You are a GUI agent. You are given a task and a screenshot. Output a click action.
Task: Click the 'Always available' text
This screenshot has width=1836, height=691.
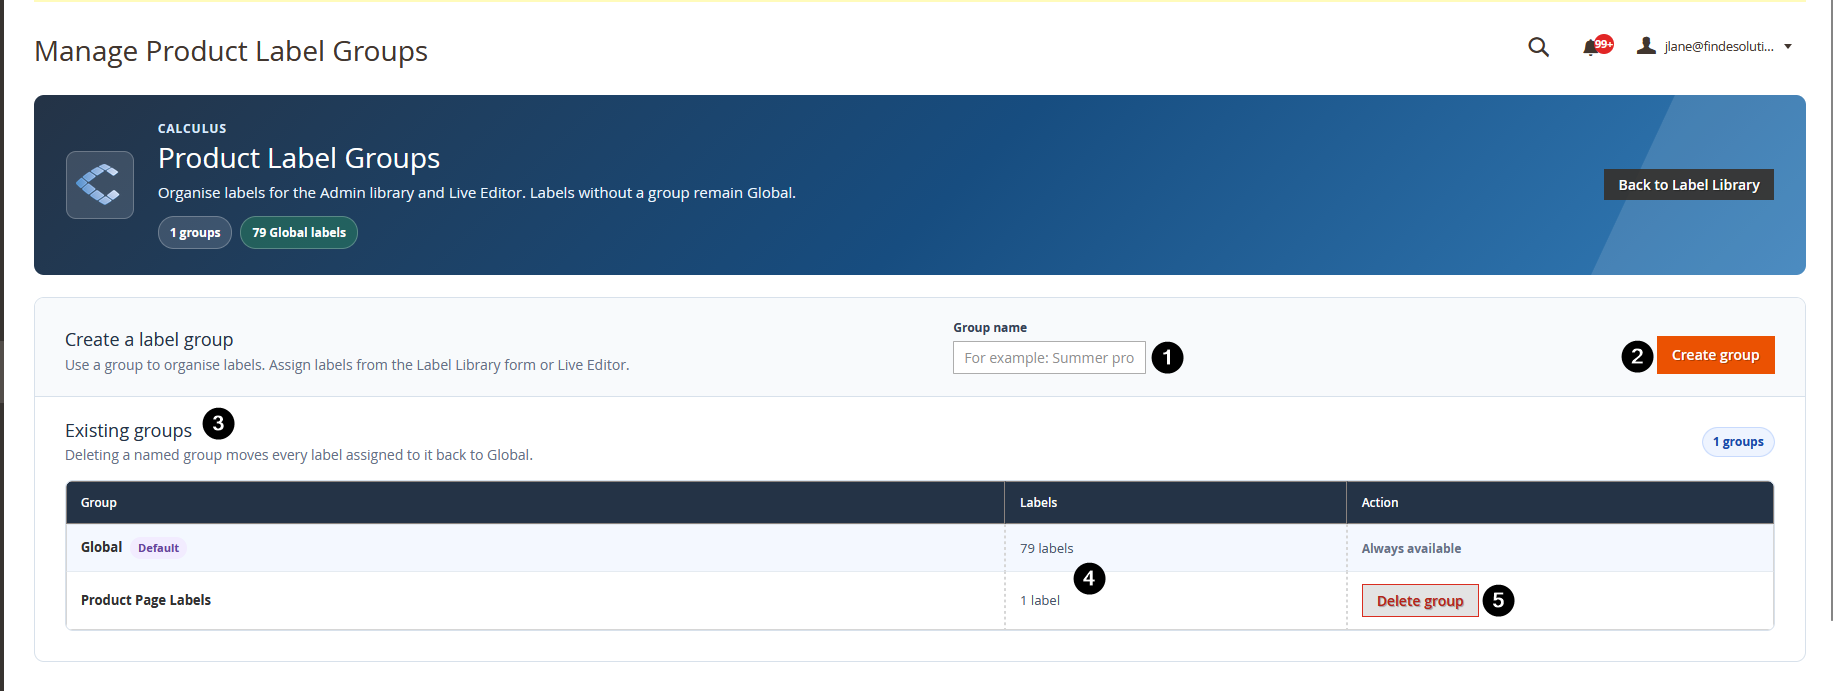1411,548
